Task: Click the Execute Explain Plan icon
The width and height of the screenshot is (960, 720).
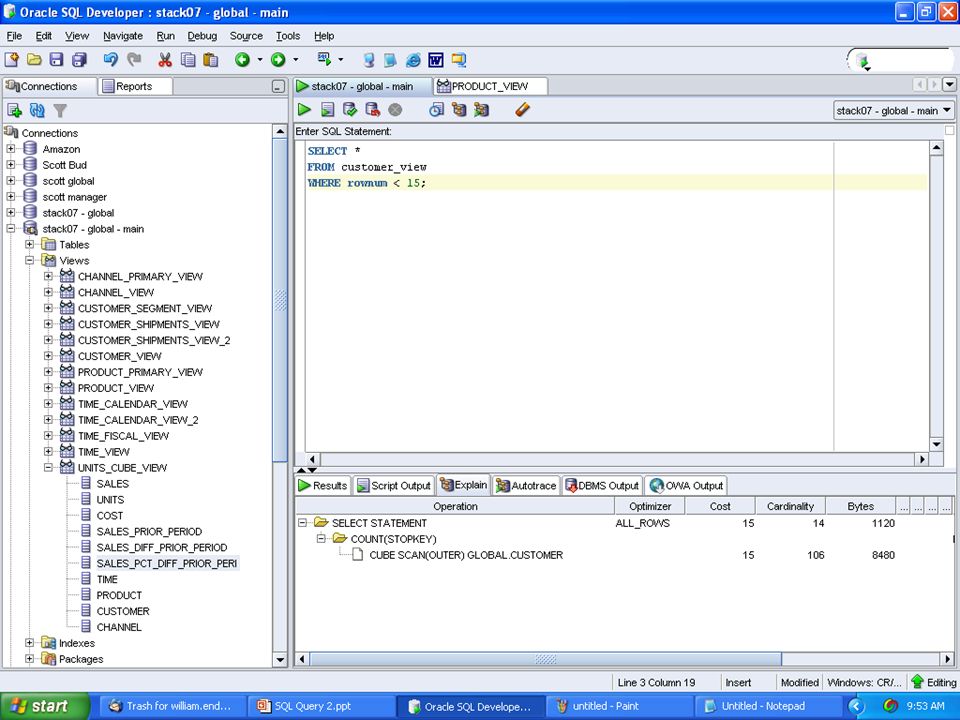Action: (459, 110)
